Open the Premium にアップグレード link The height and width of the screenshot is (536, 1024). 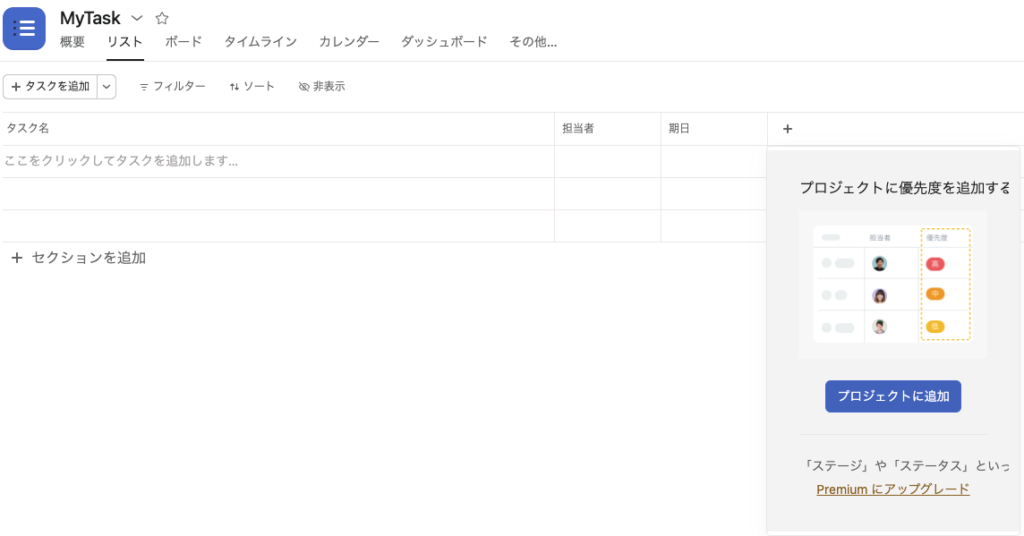click(x=893, y=489)
